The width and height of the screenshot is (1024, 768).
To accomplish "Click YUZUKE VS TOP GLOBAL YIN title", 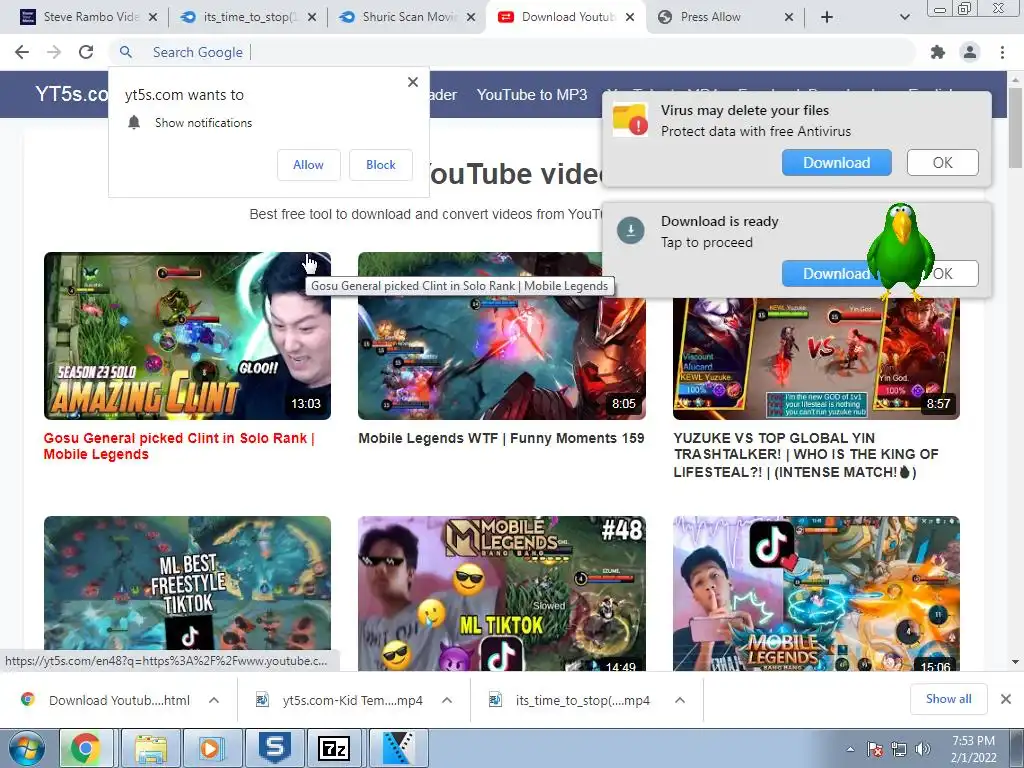I will (806, 455).
